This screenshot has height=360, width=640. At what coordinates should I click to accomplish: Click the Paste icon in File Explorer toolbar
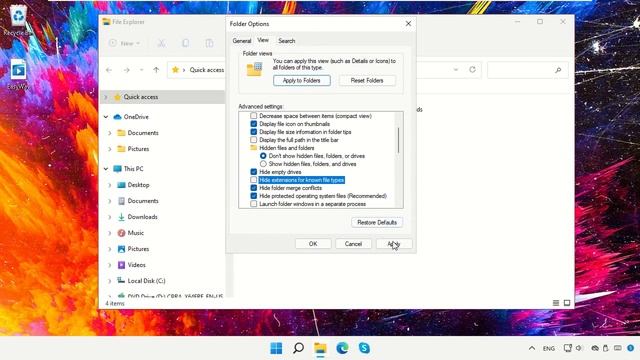coord(209,43)
